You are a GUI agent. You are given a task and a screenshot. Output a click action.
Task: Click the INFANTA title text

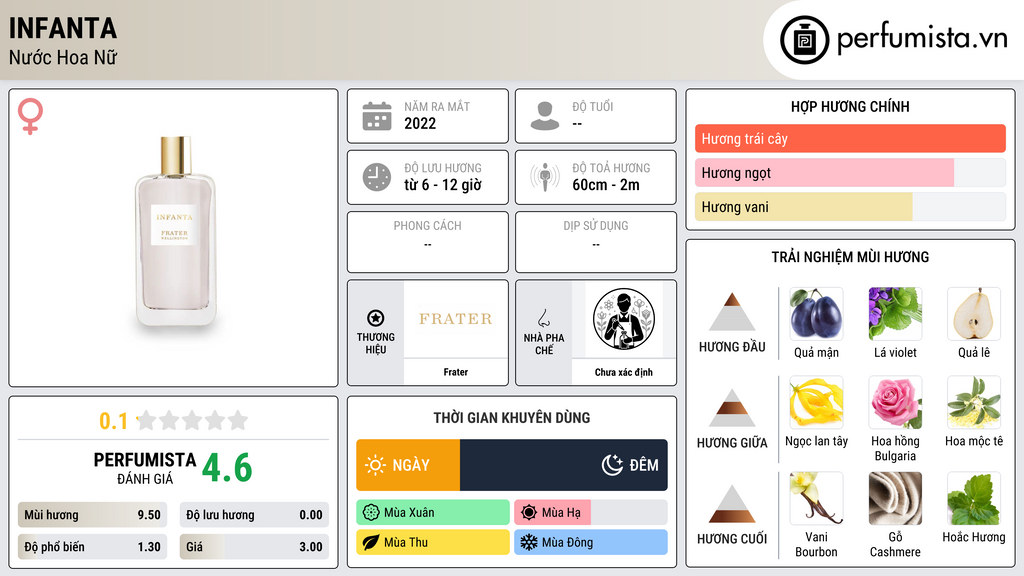(63, 28)
